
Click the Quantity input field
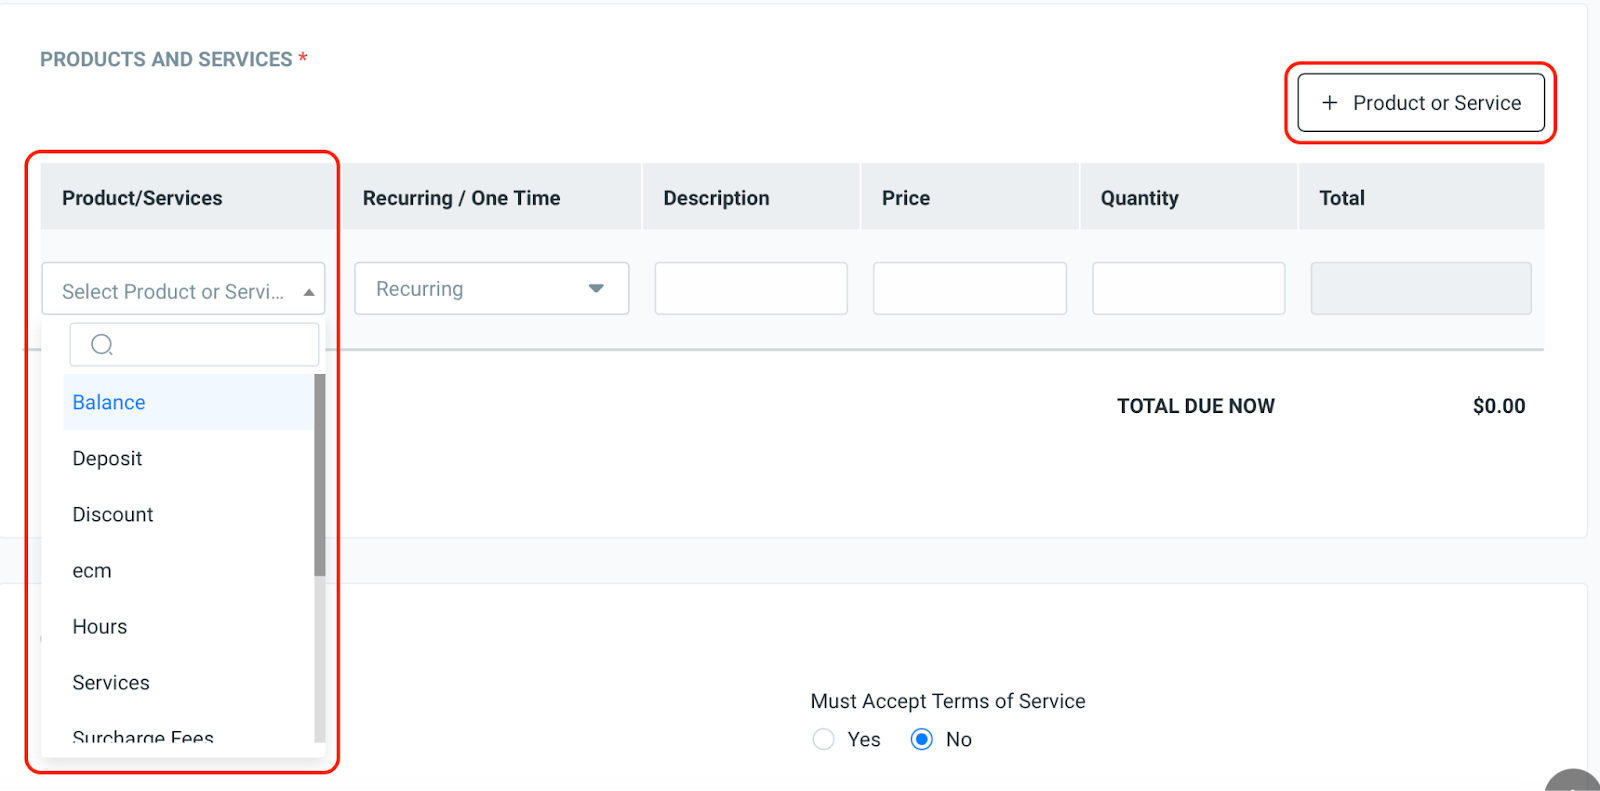click(1189, 289)
